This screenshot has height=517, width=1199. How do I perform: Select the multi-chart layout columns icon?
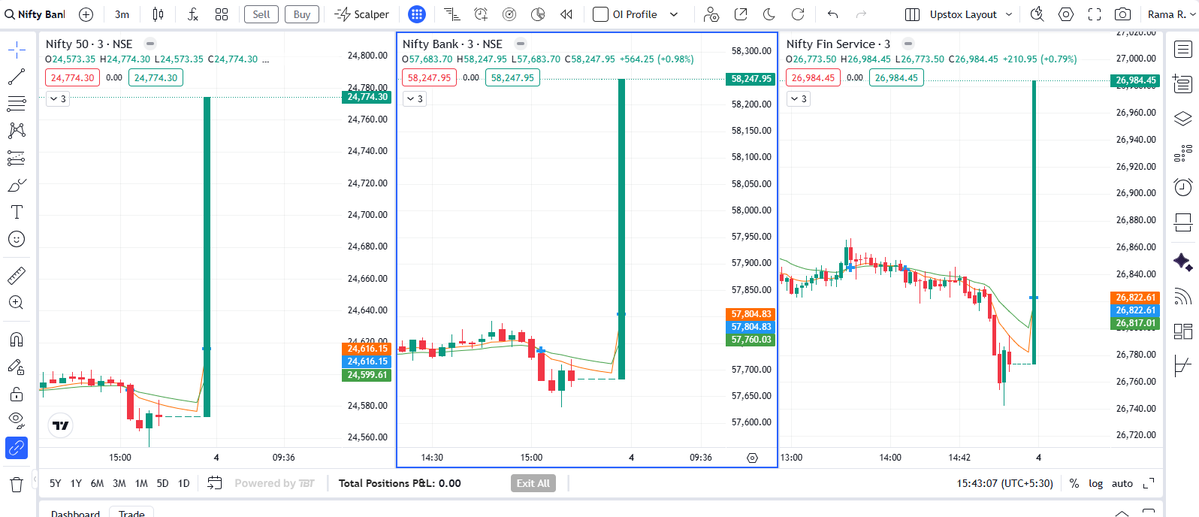click(x=911, y=14)
